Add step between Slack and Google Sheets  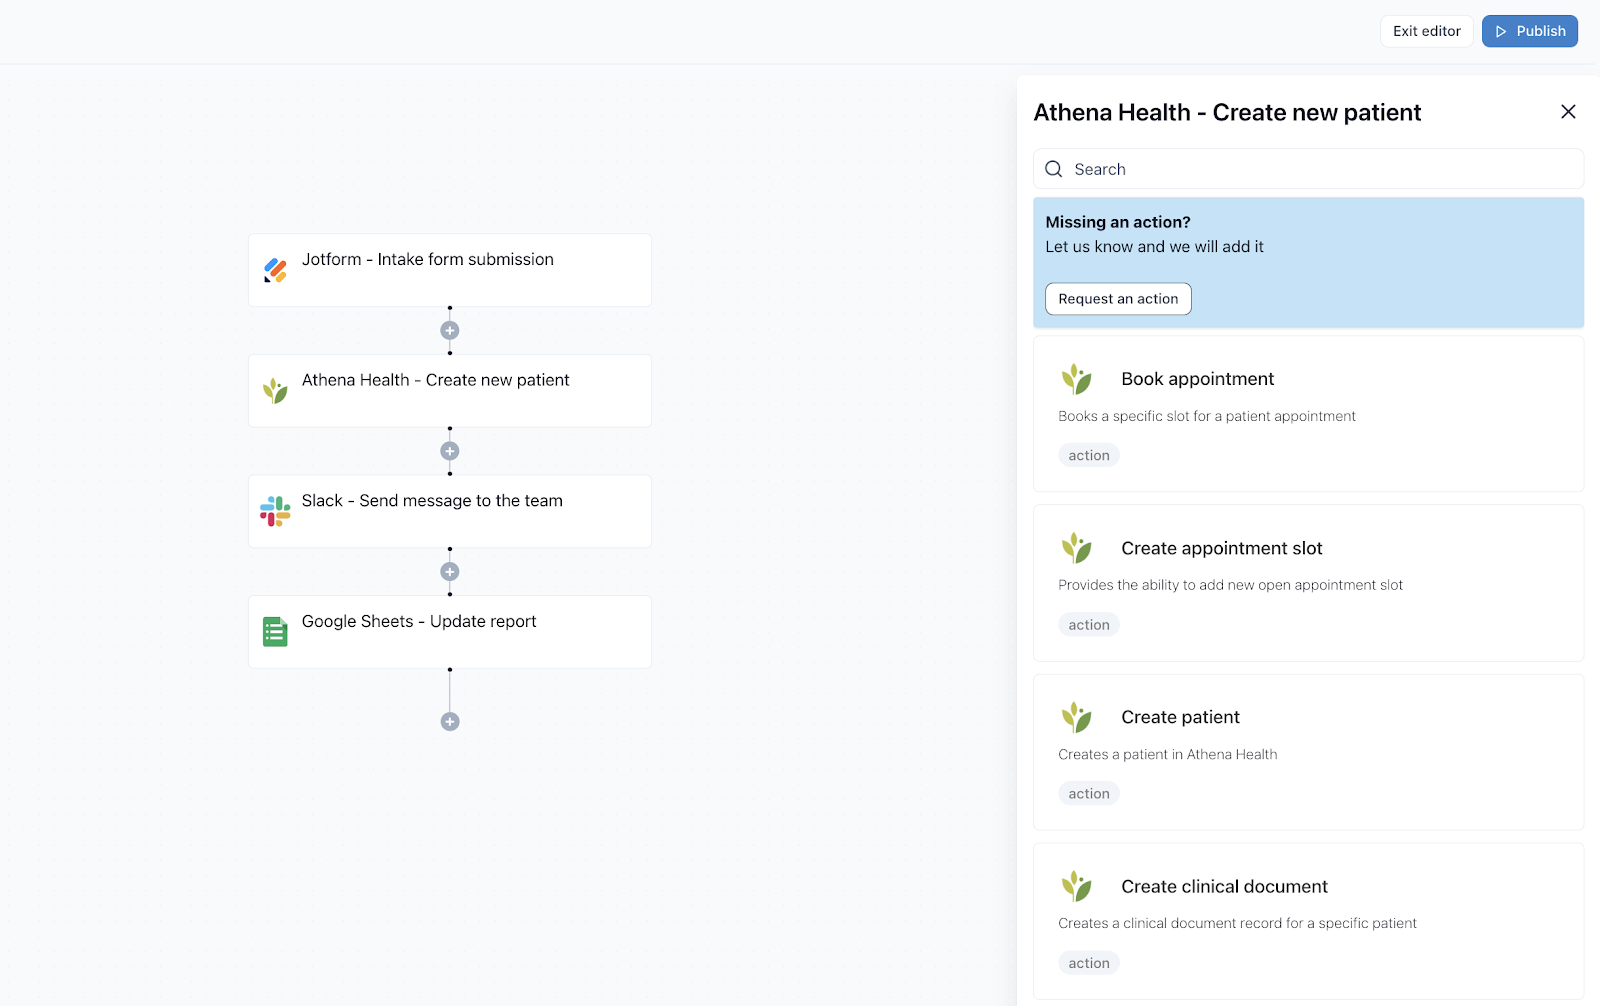(x=450, y=572)
